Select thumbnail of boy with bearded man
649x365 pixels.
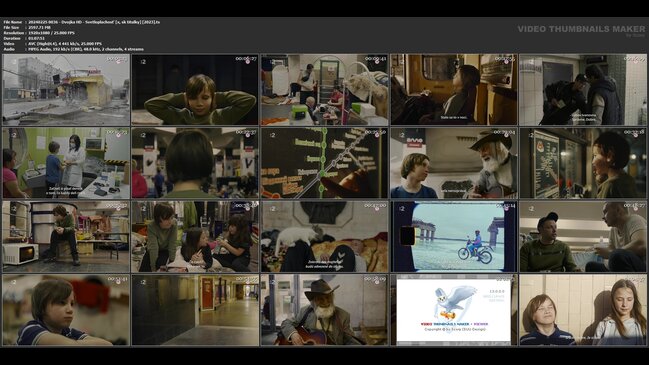pos(454,163)
